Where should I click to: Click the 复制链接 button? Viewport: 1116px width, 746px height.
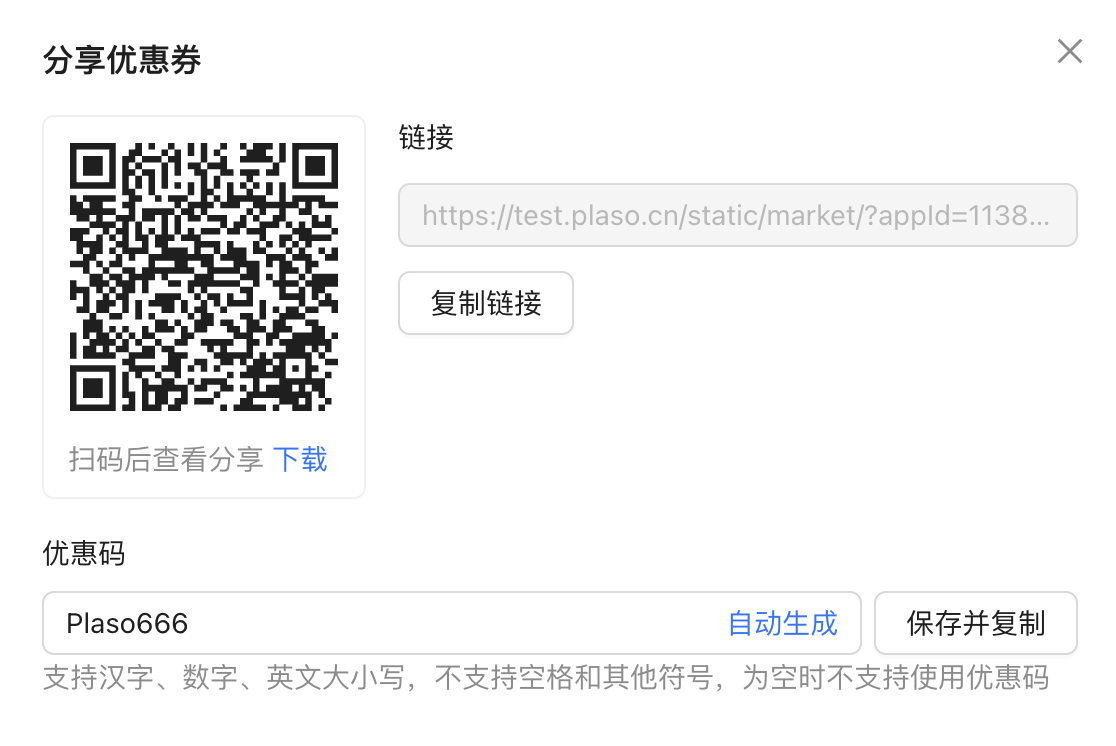click(485, 303)
